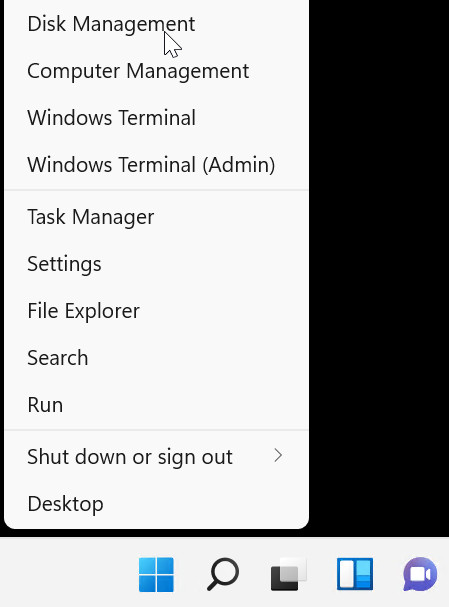This screenshot has height=607, width=449.
Task: Open the Run dialog entry
Action: tap(156, 405)
